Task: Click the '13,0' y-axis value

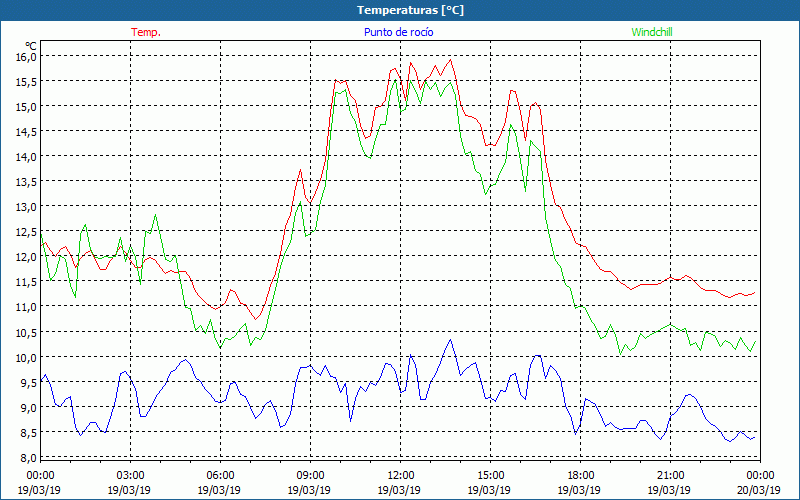Action: coord(26,207)
